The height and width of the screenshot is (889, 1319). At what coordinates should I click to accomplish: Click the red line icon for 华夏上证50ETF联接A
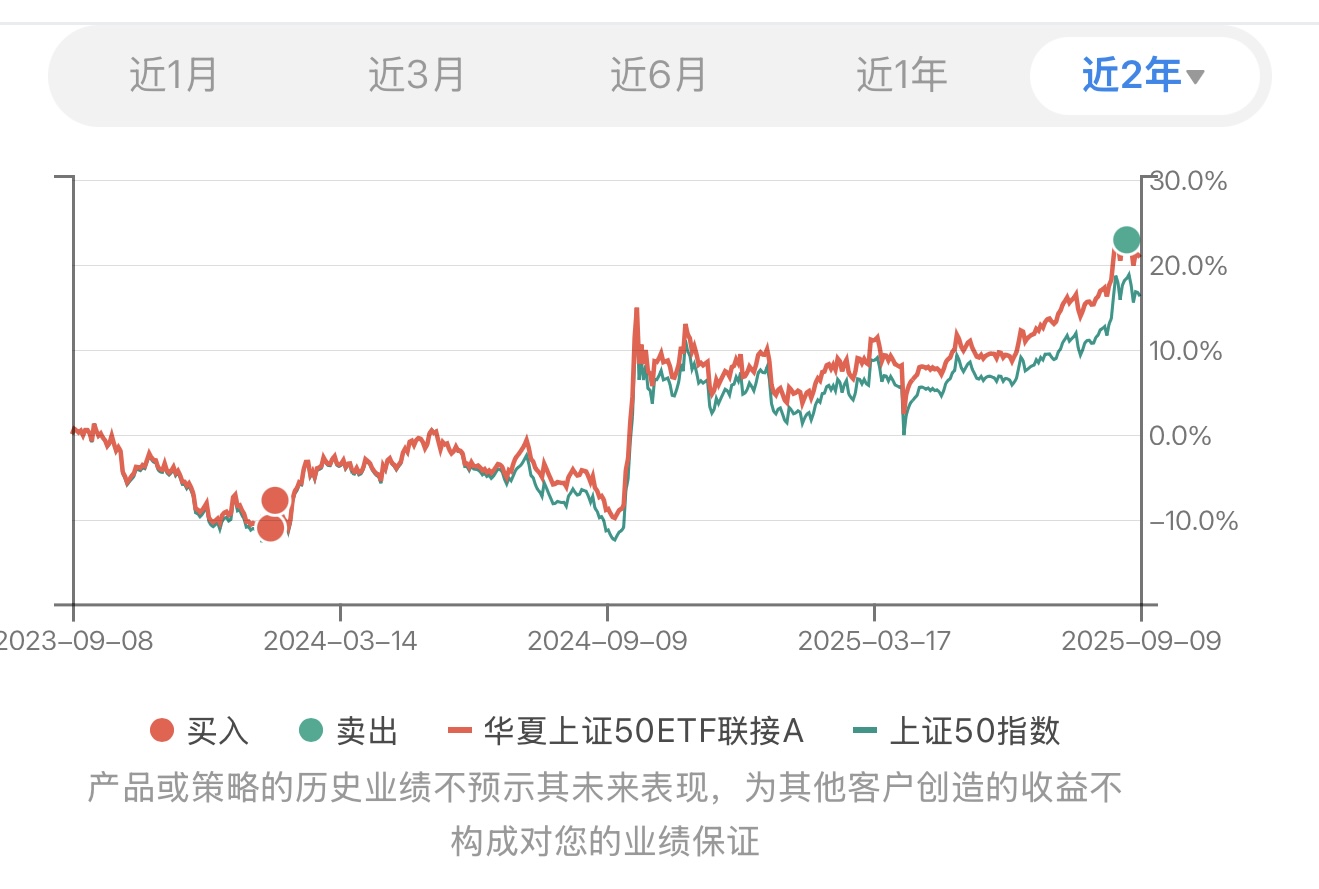pyautogui.click(x=459, y=731)
